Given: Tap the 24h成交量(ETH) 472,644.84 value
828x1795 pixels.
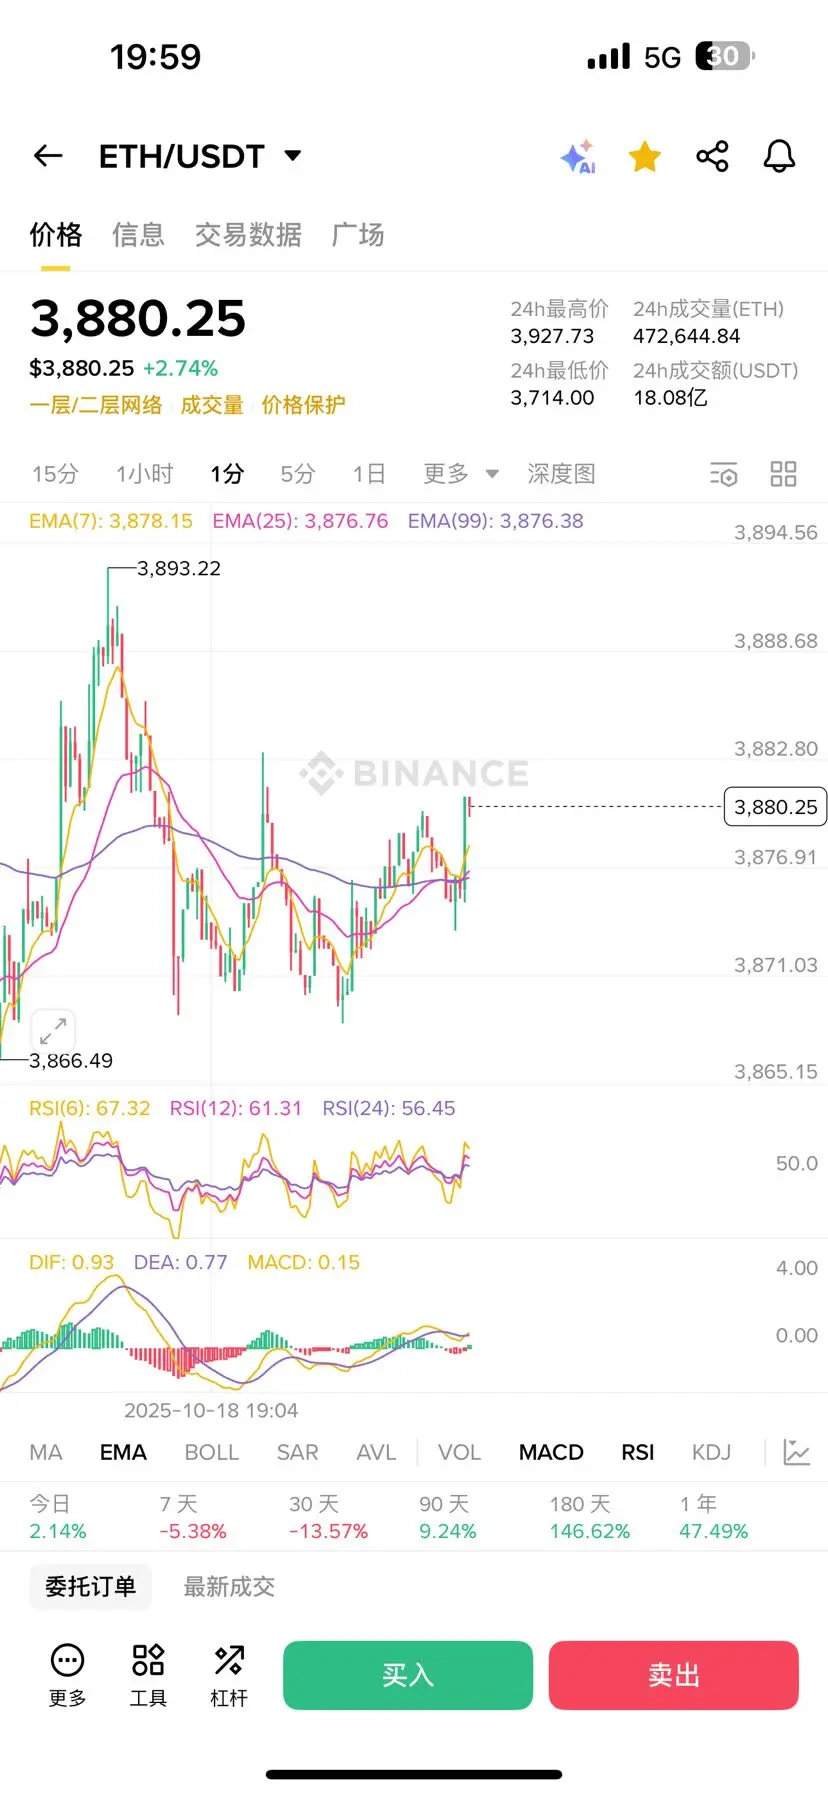Looking at the screenshot, I should pos(686,336).
